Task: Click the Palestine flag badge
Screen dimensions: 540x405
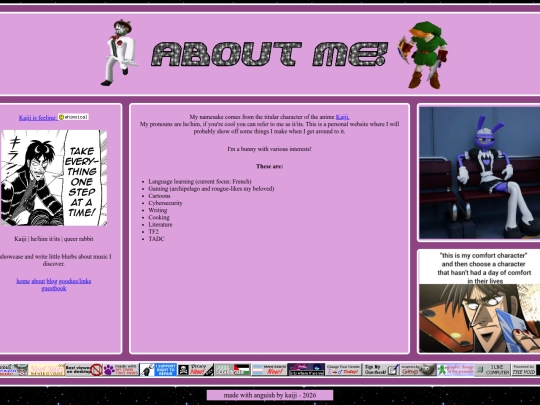Action: (232, 370)
